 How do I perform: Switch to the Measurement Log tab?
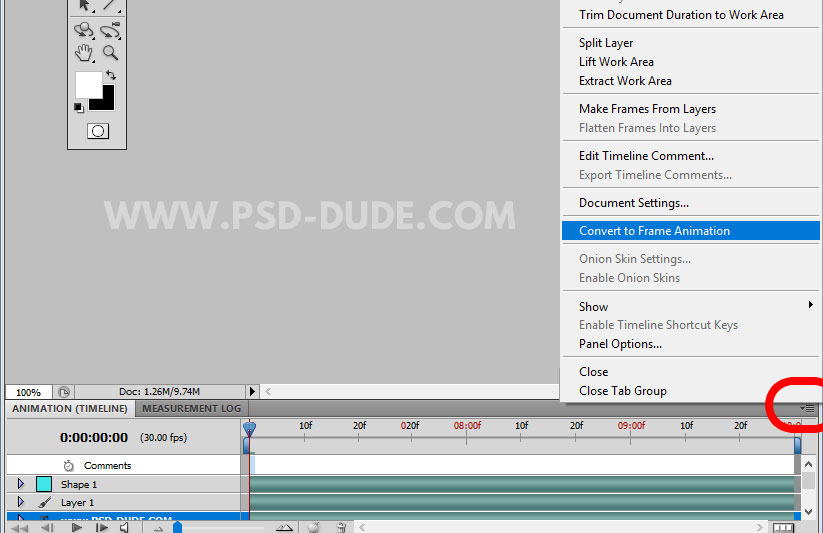coord(192,409)
